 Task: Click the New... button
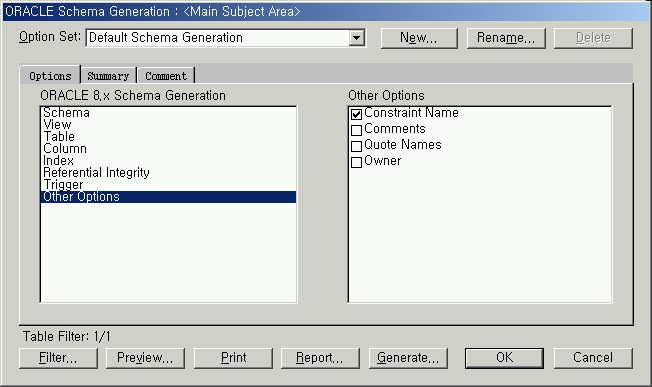[x=419, y=38]
